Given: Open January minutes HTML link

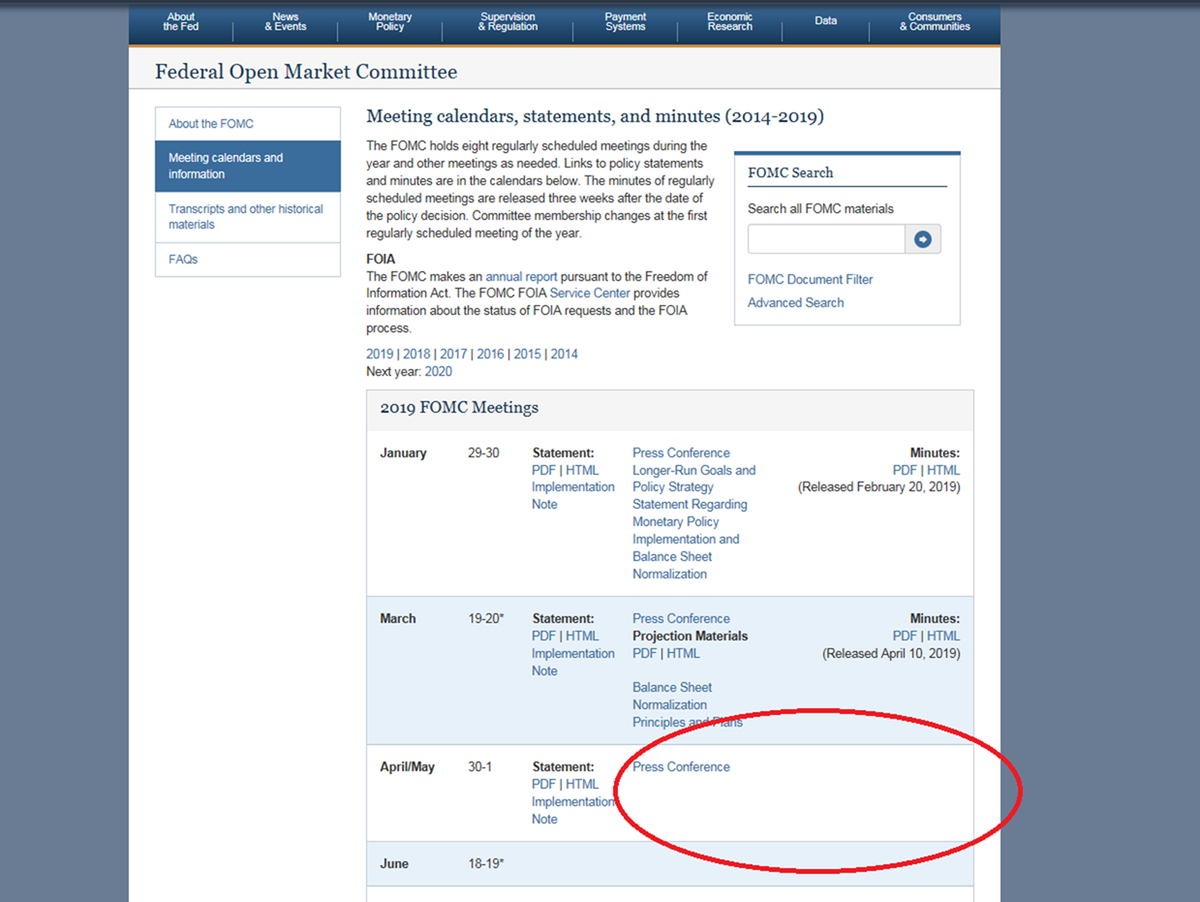Looking at the screenshot, I should (x=943, y=470).
